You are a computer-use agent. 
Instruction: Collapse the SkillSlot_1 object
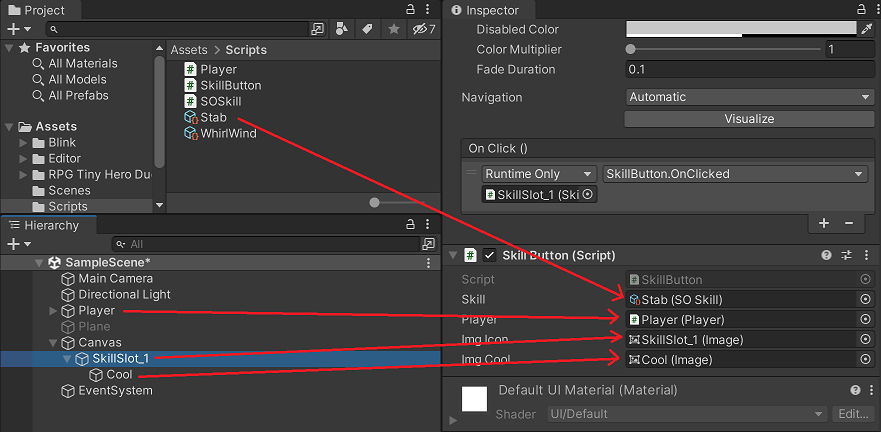67,358
